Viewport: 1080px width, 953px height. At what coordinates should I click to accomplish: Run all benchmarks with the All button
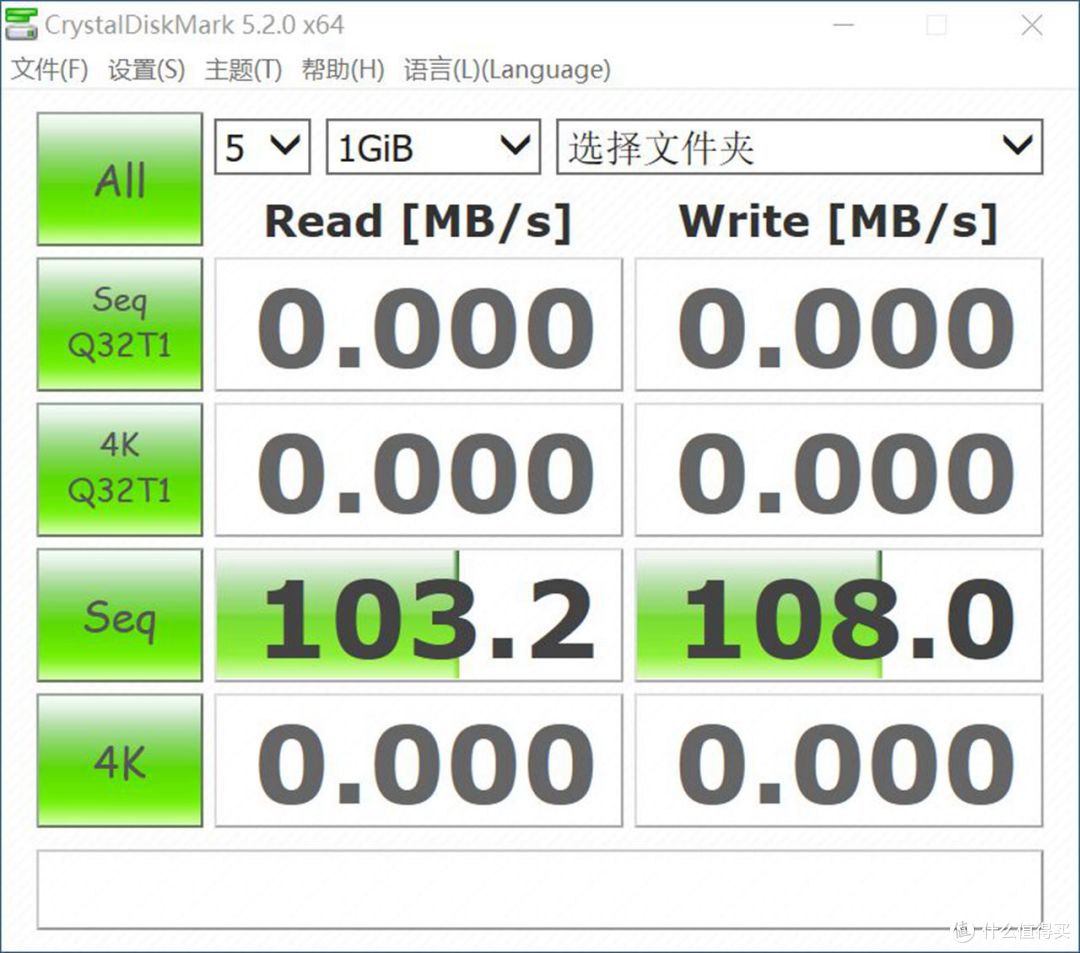(x=120, y=179)
